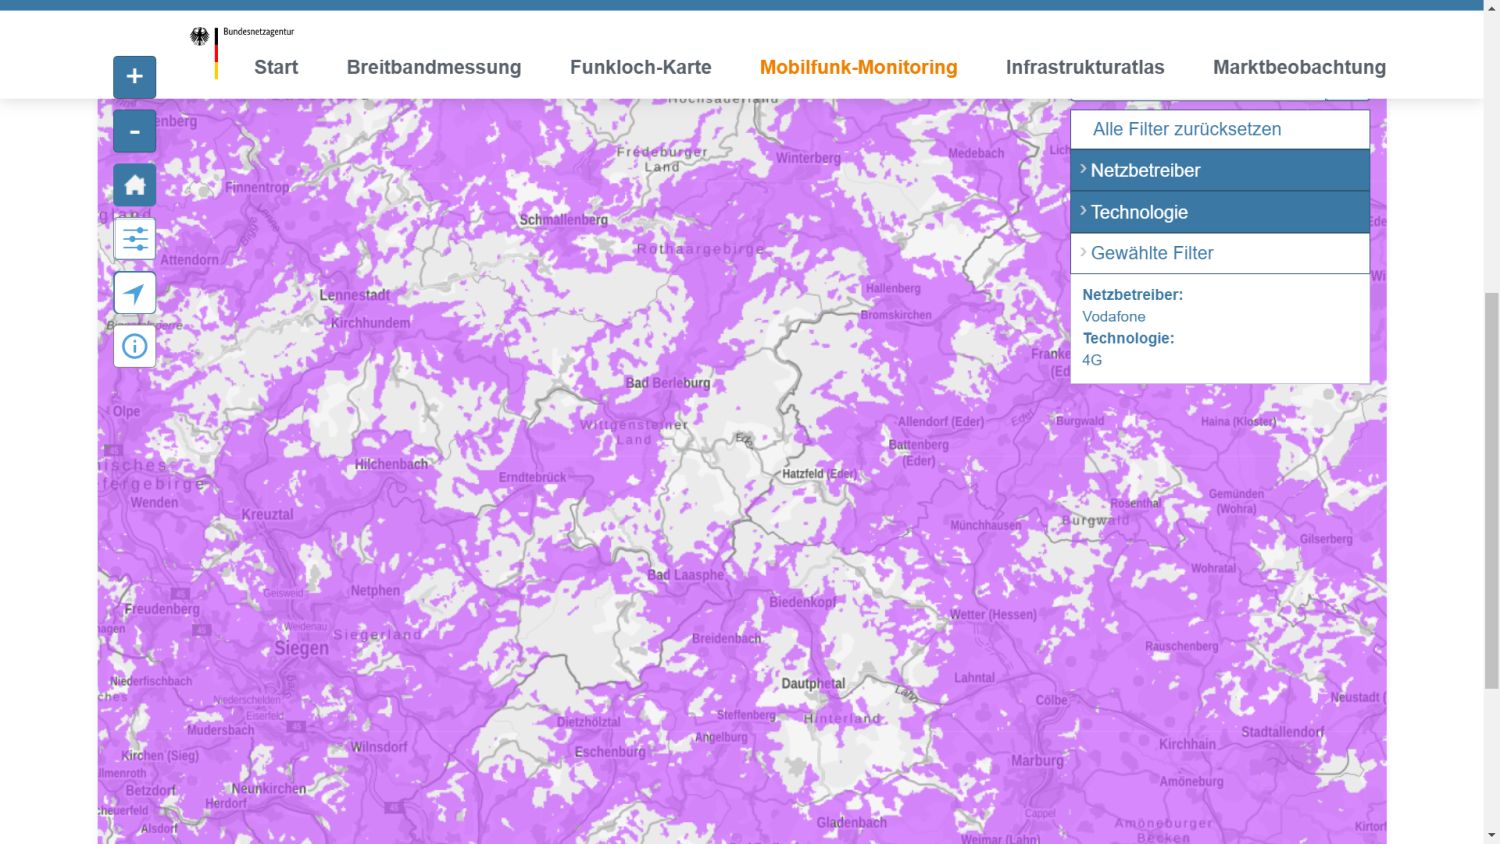The image size is (1500, 844).
Task: Navigate to Marktbeobachtung
Action: (x=1299, y=67)
